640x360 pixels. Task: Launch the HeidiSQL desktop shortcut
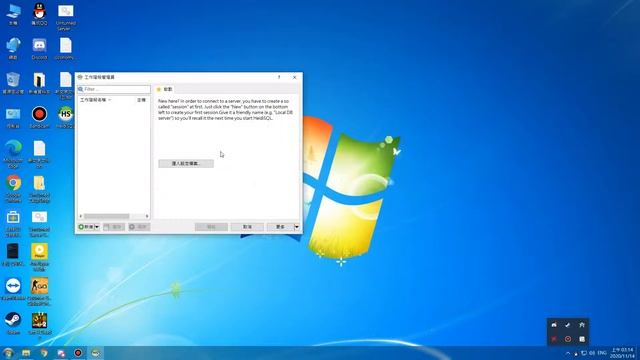pyautogui.click(x=66, y=117)
